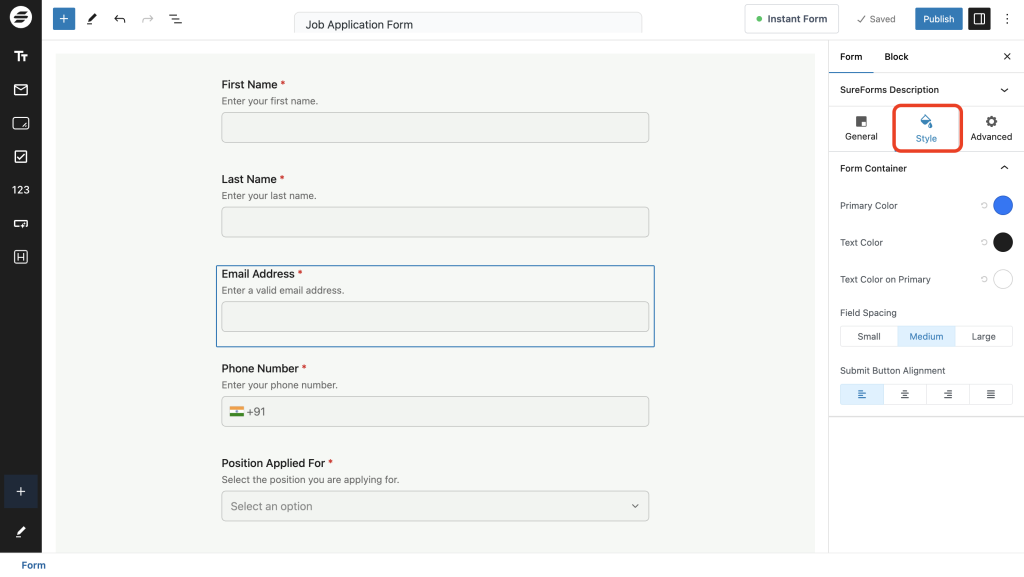Screen dimensions: 1024x577
Task: Click the First Name input field
Action: 434,127
